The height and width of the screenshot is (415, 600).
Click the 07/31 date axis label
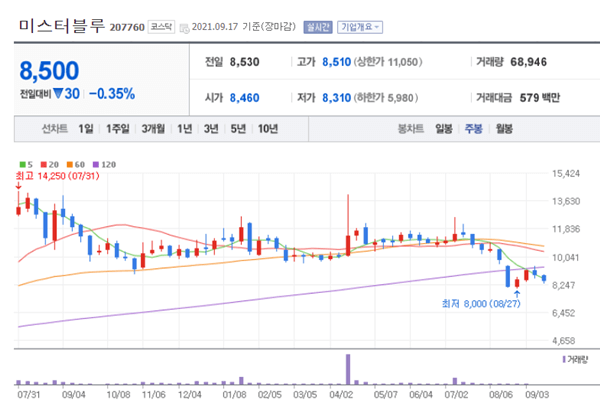[x=29, y=394]
